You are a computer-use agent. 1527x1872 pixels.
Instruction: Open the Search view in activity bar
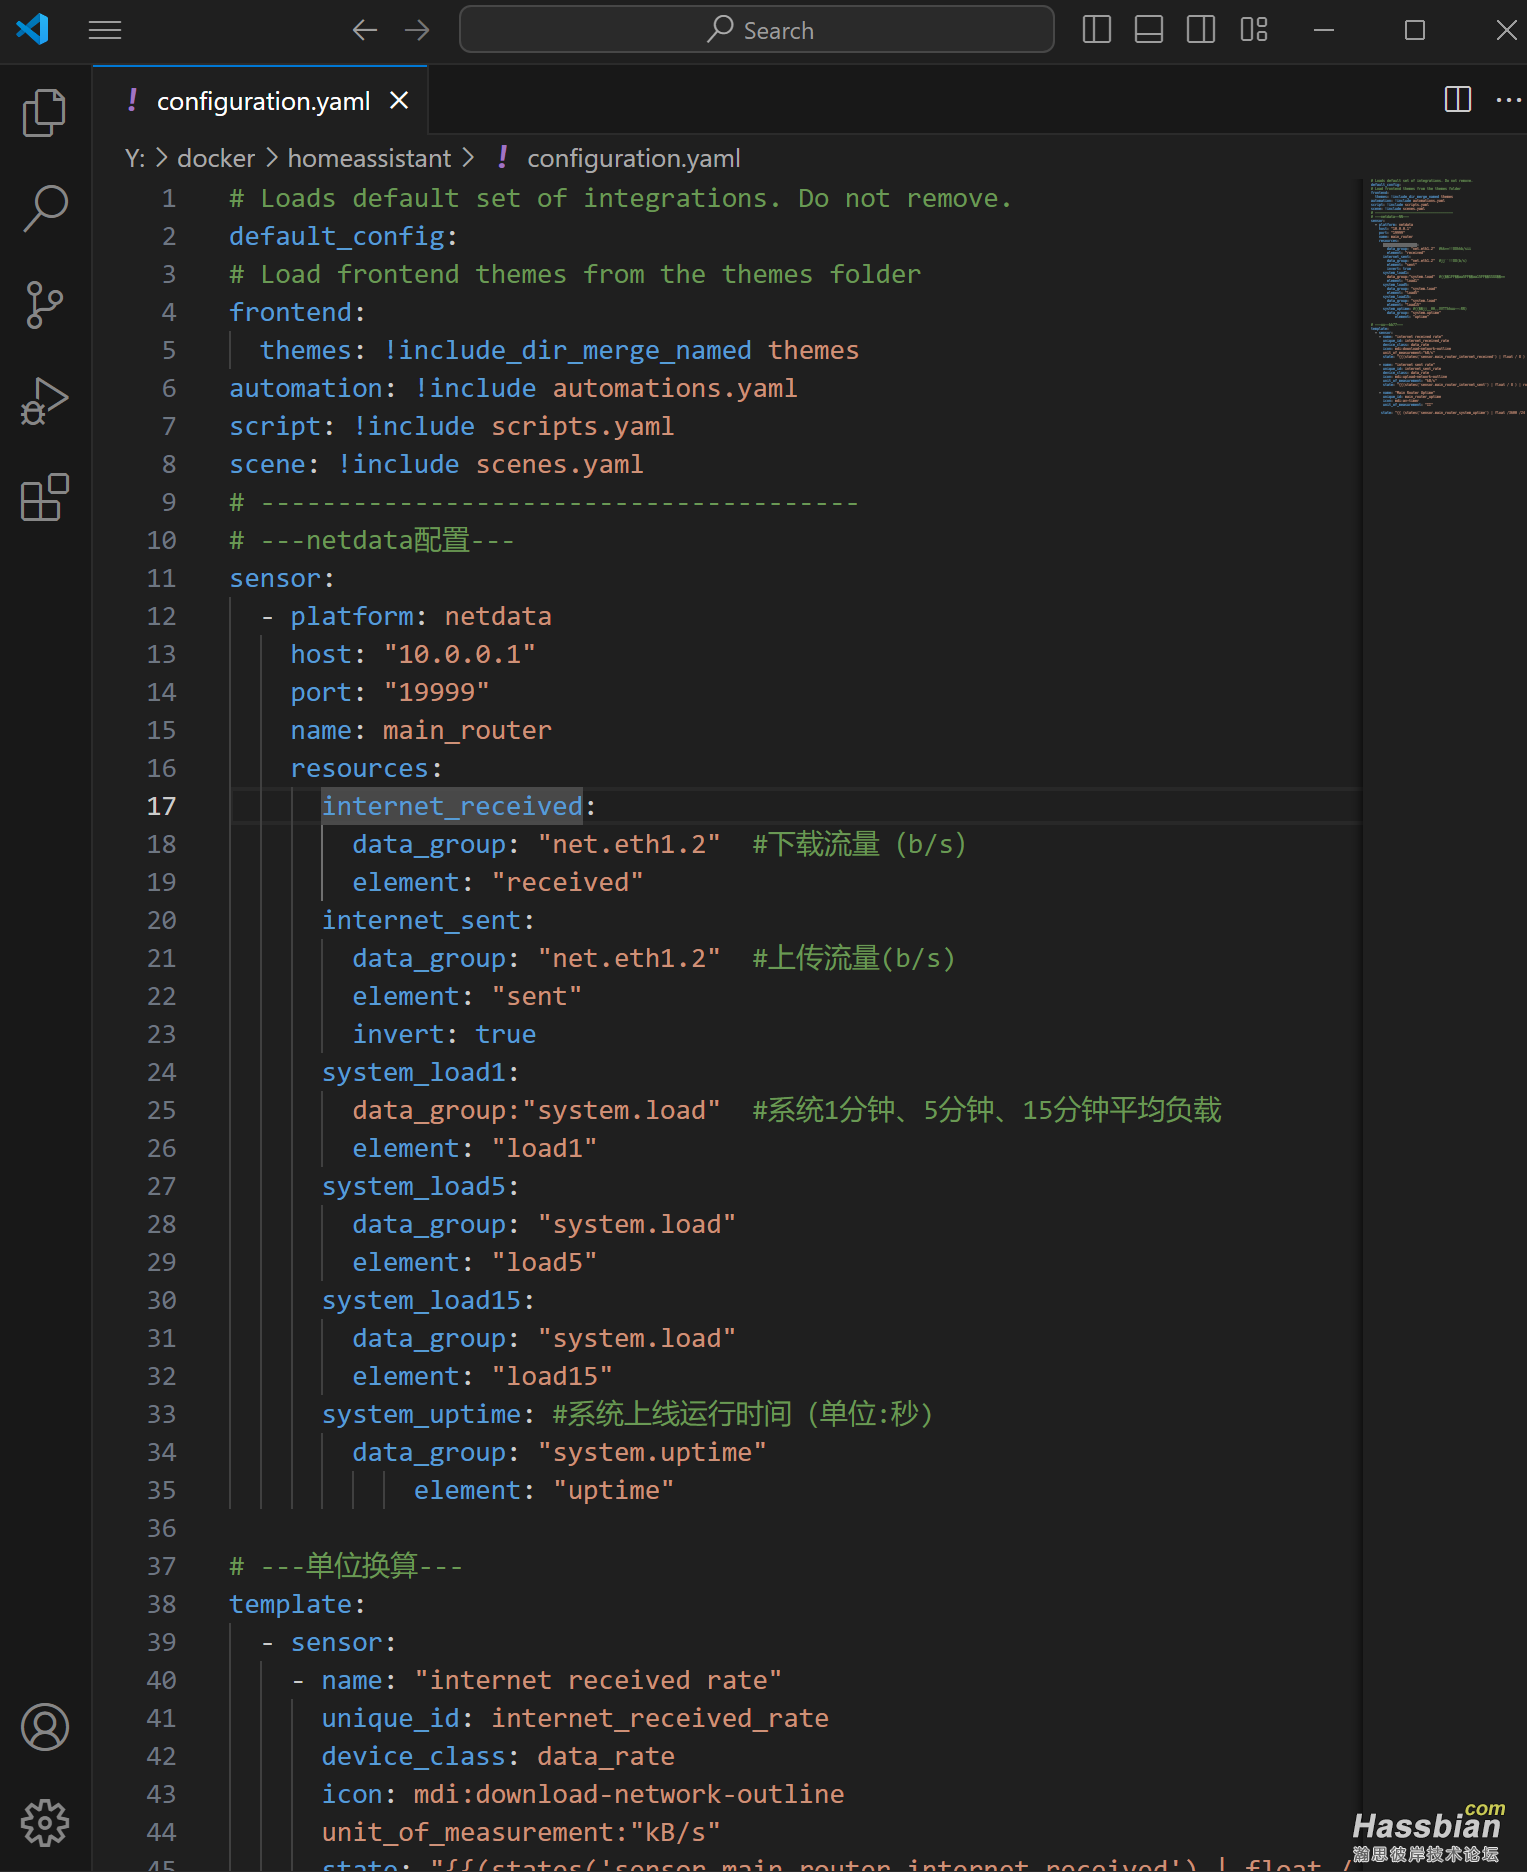[45, 208]
